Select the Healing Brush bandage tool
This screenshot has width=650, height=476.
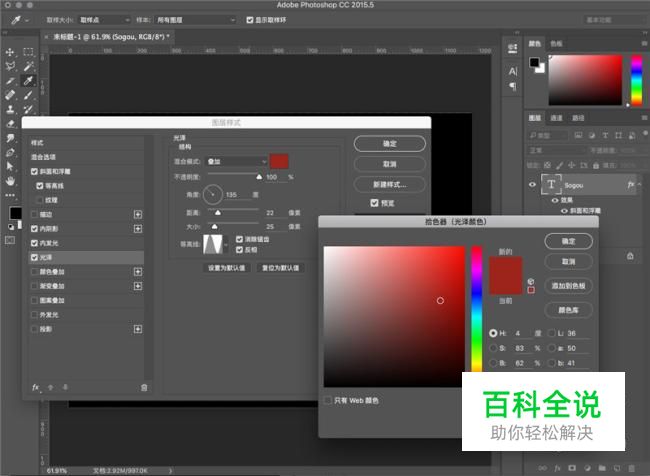coord(10,95)
